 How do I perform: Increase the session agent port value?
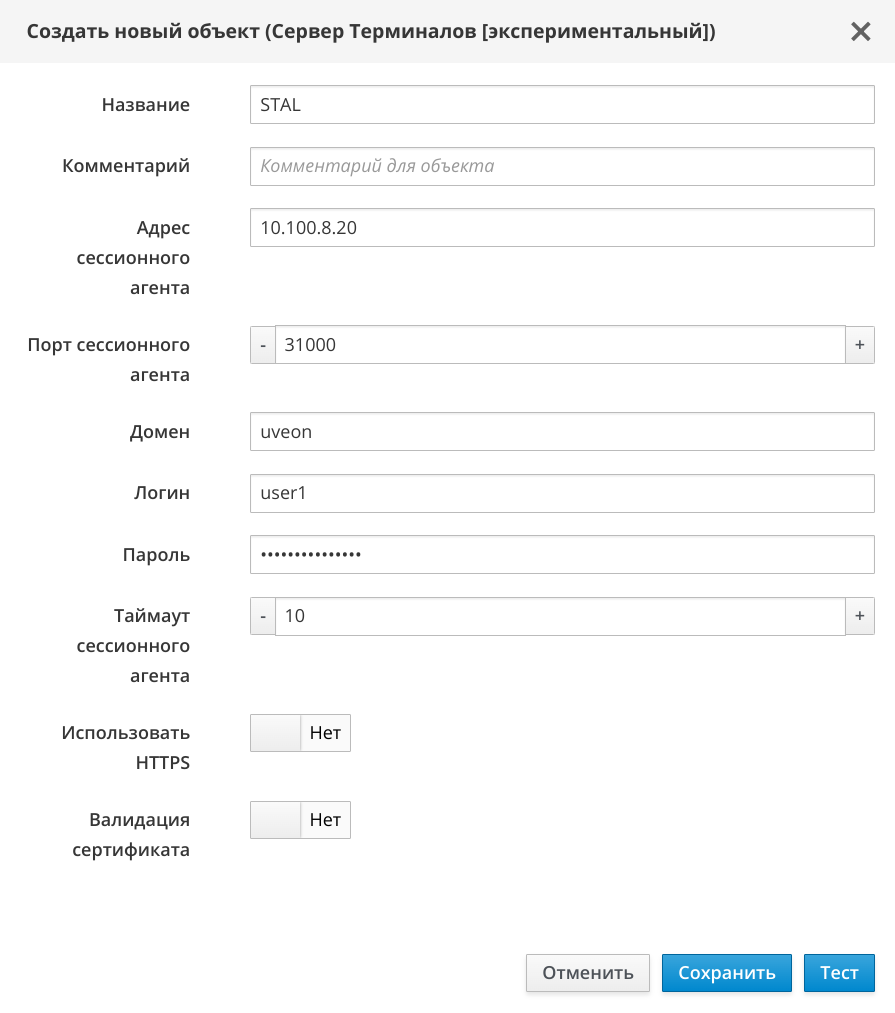860,345
